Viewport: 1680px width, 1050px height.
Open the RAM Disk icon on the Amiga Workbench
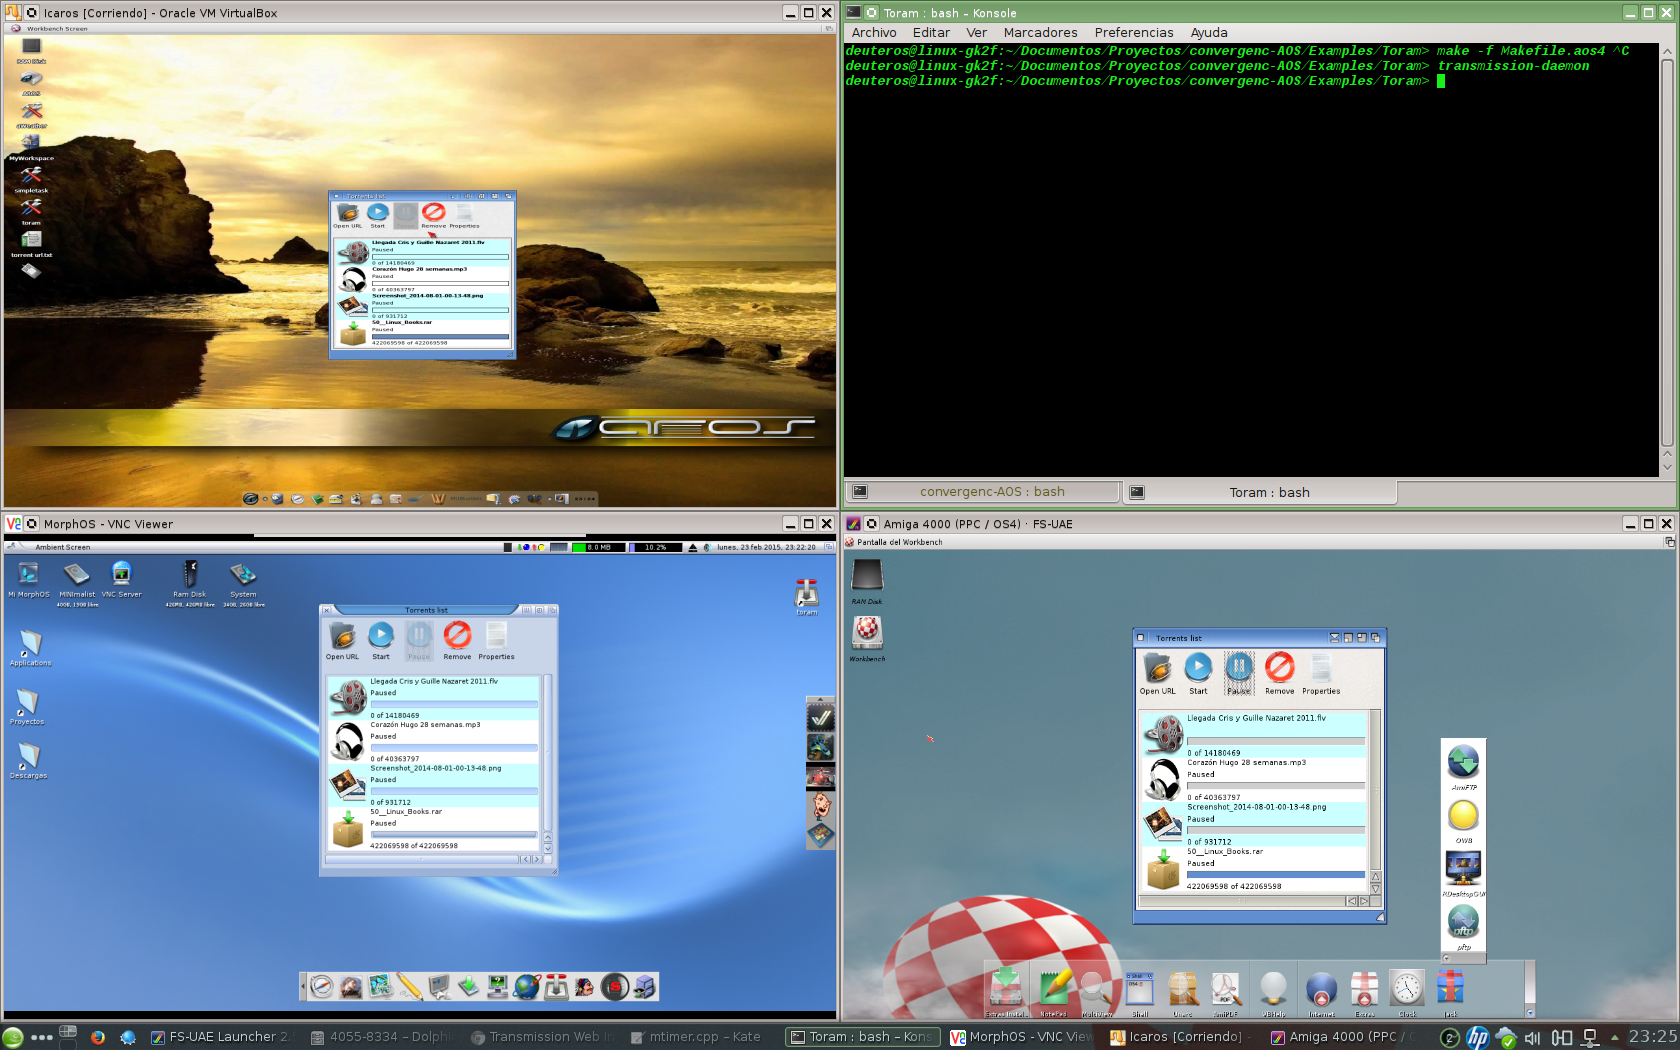pyautogui.click(x=867, y=582)
